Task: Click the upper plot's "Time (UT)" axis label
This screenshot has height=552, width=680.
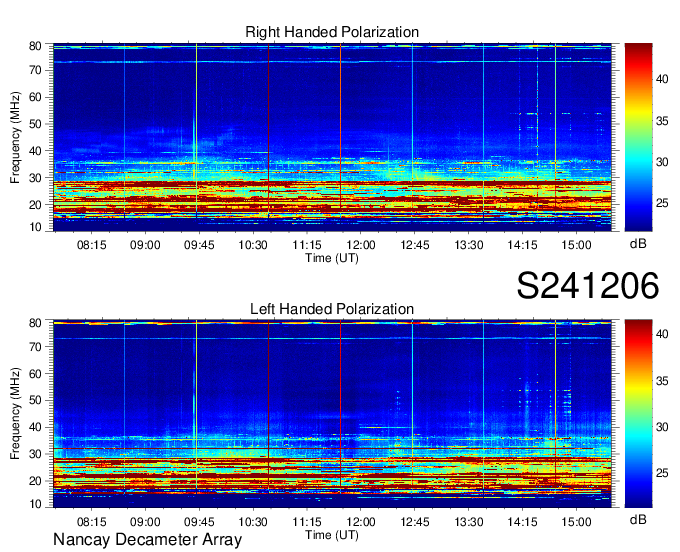Action: [x=332, y=258]
